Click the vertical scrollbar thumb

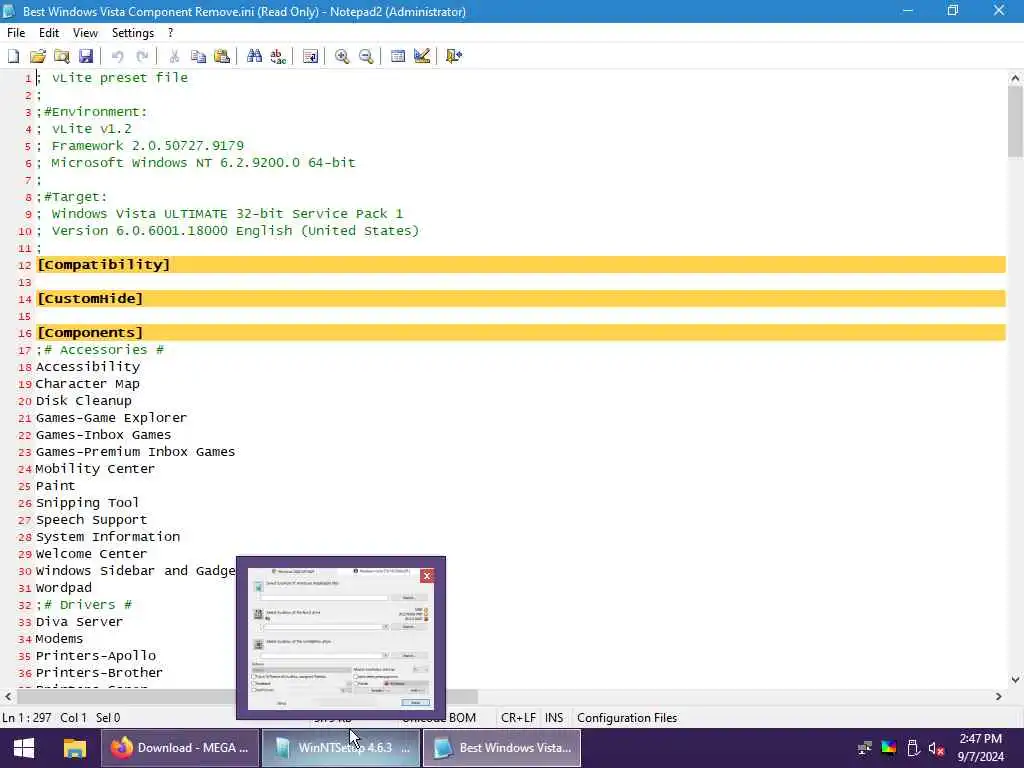[x=1015, y=122]
